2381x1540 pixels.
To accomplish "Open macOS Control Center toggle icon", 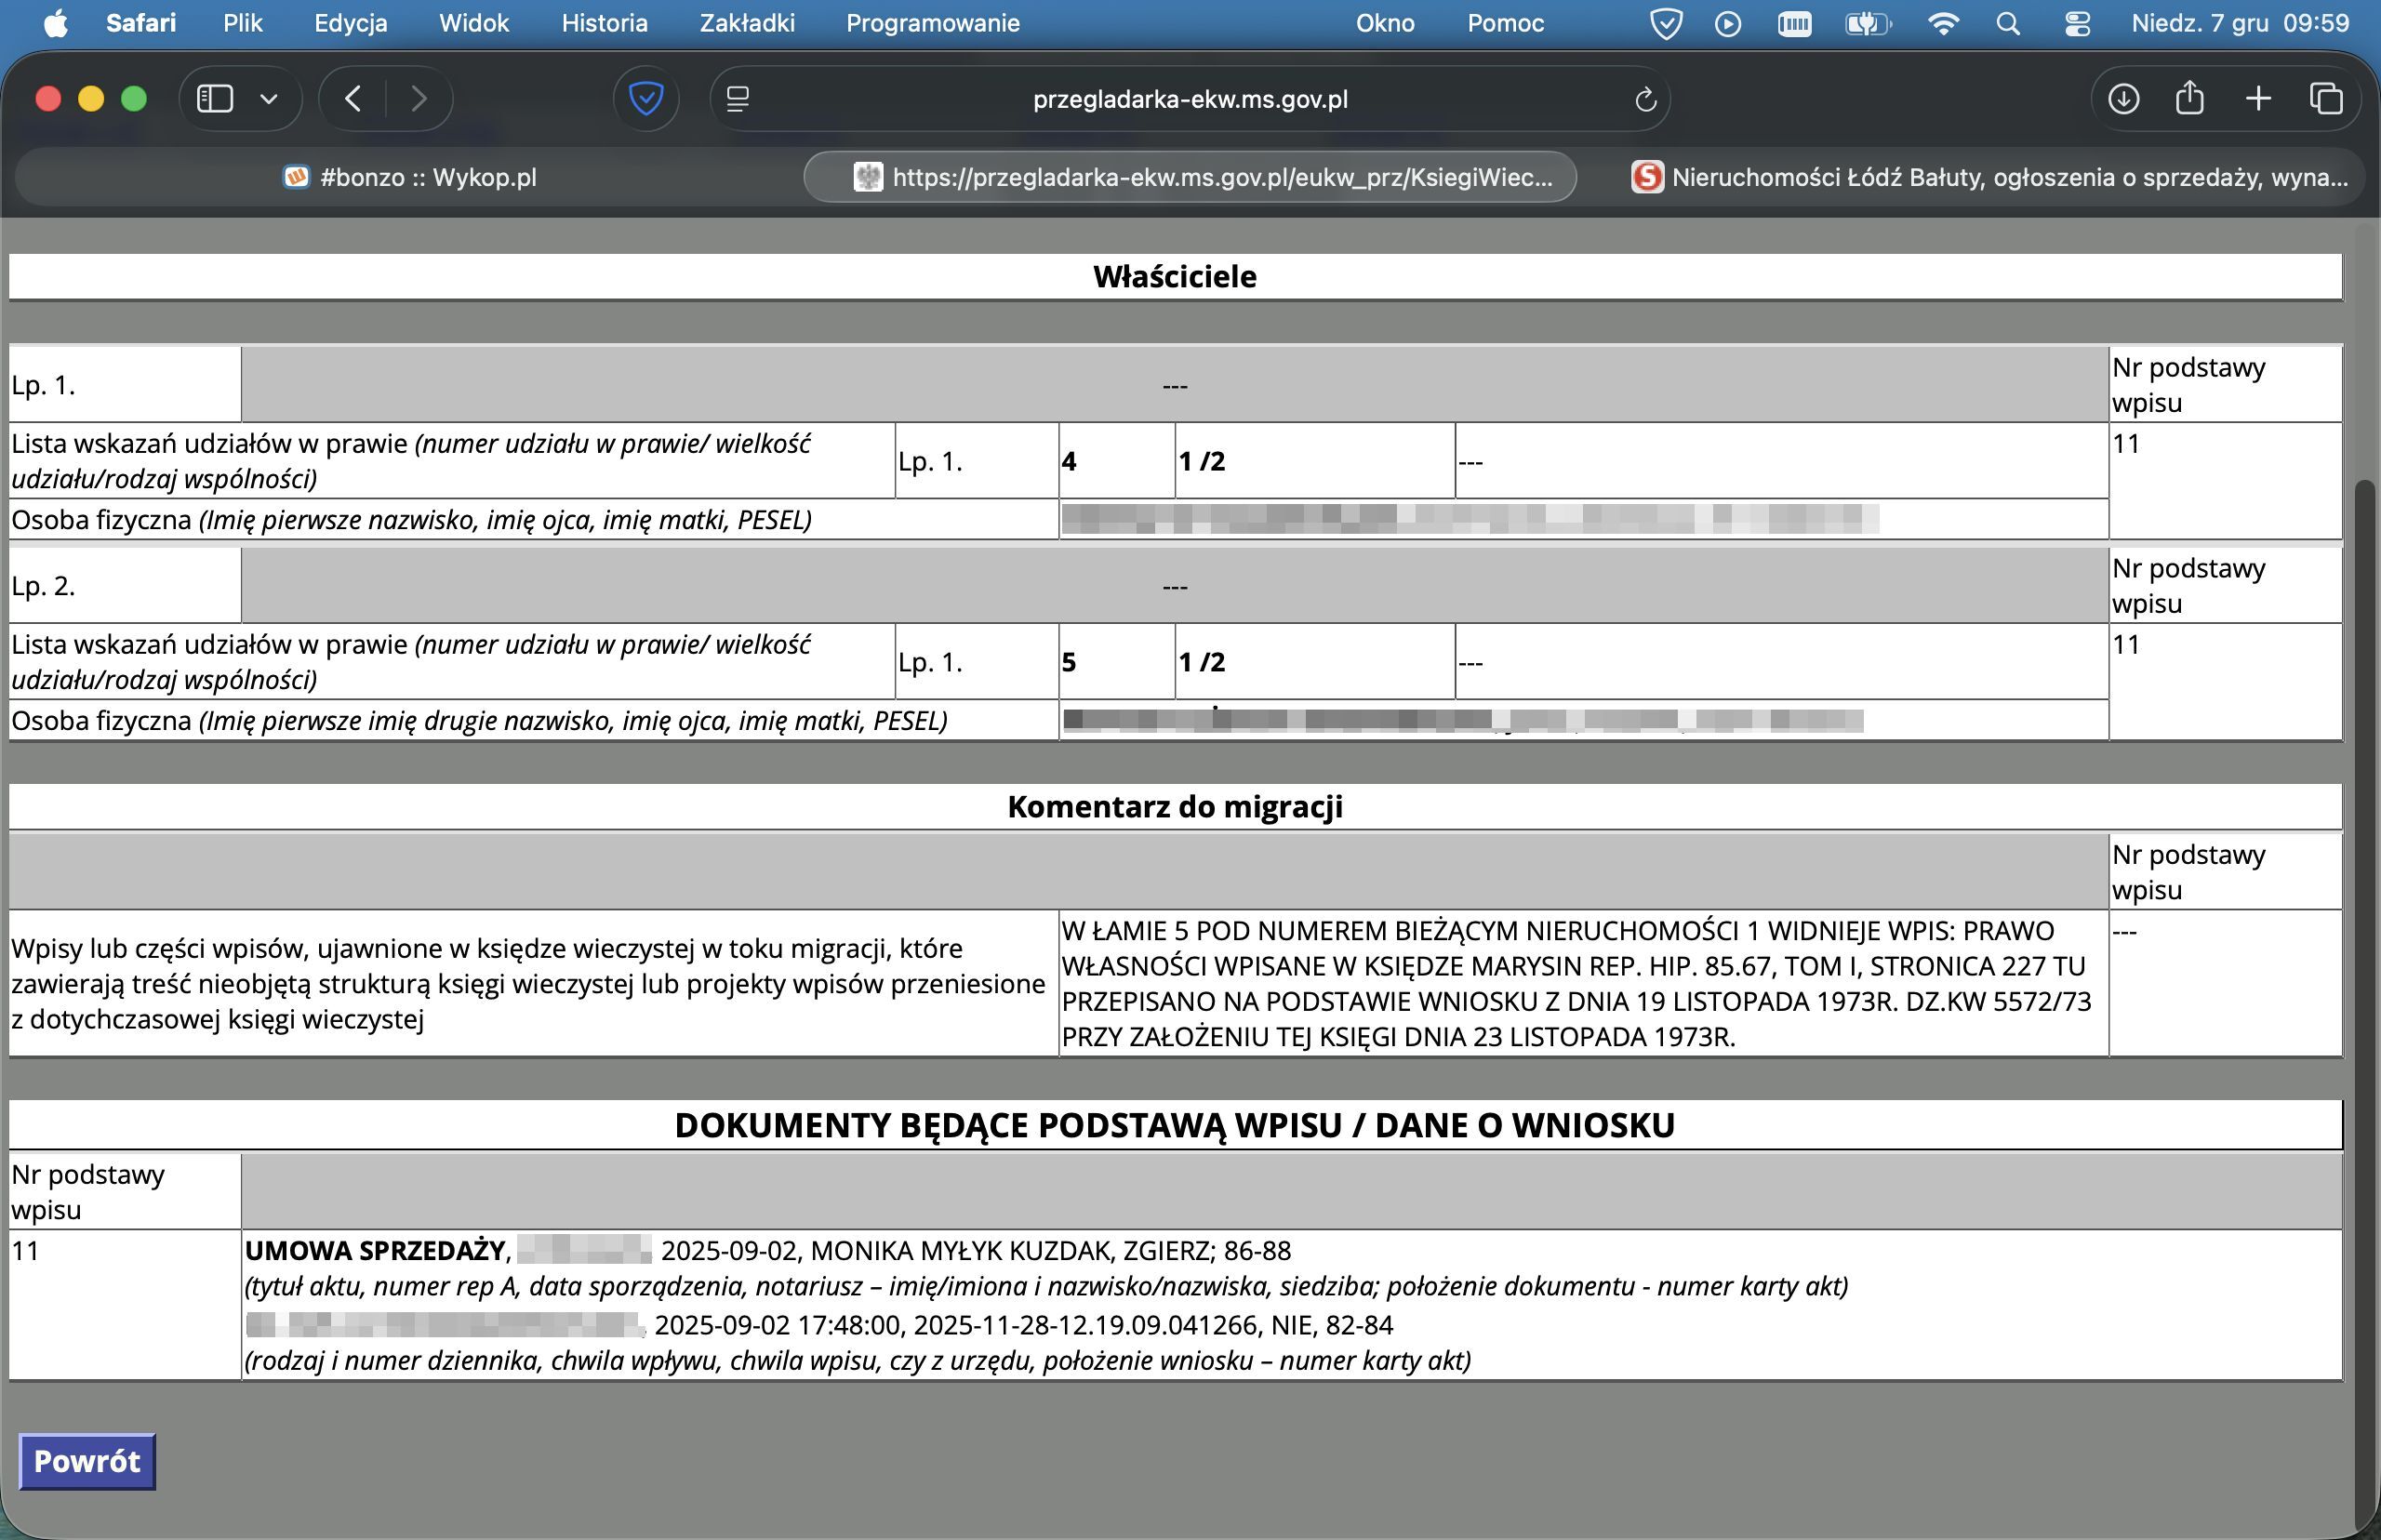I will click(2077, 23).
